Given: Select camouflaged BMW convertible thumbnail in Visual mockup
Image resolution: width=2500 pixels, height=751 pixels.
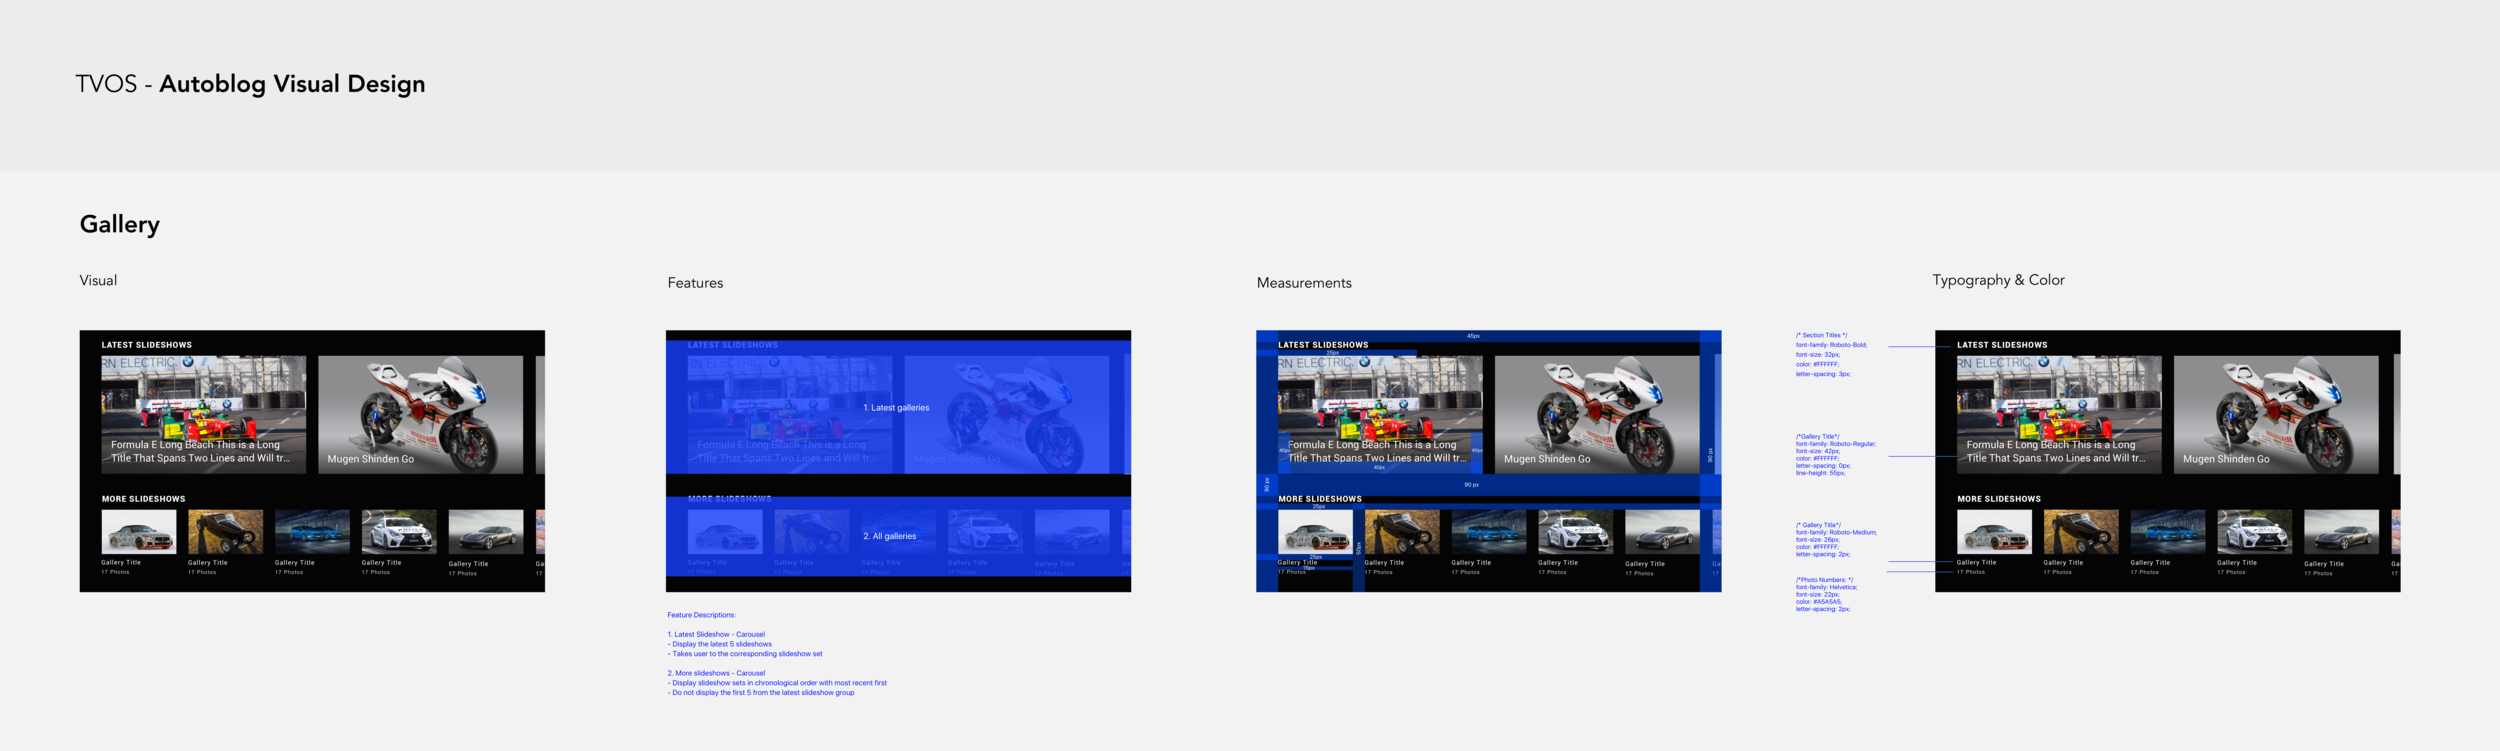Looking at the screenshot, I should 139,531.
